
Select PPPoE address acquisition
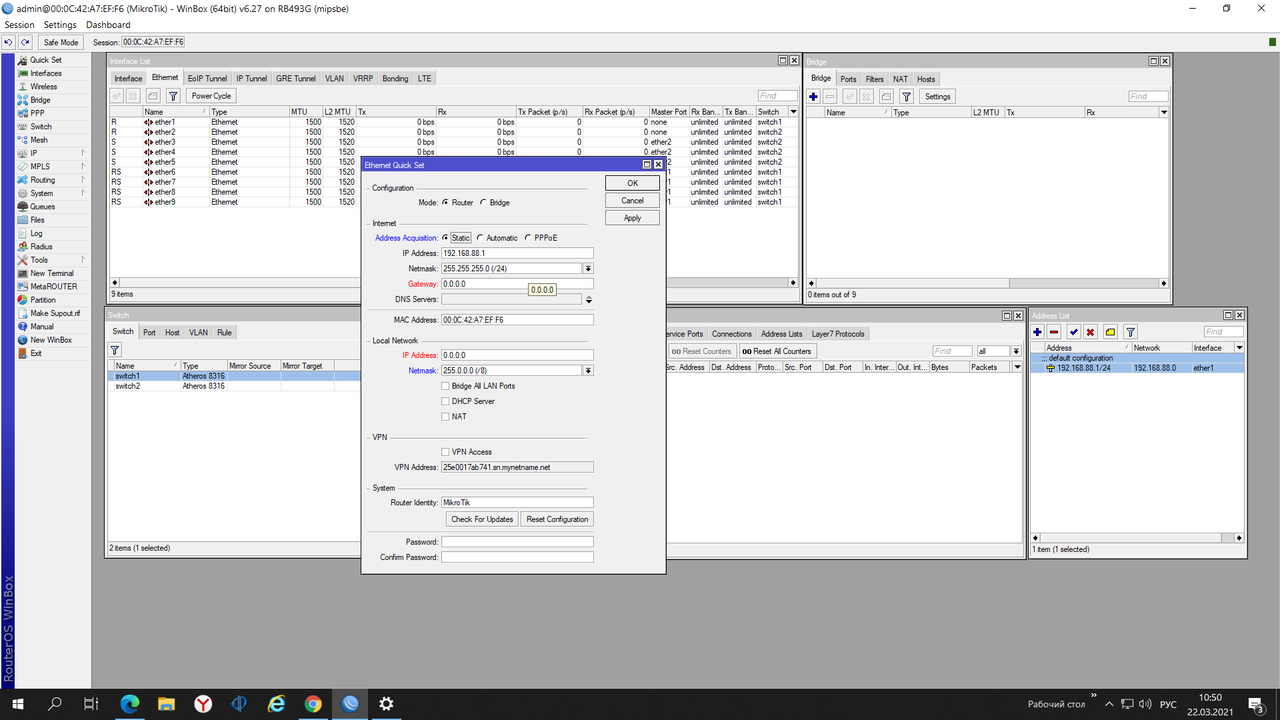[x=529, y=238]
